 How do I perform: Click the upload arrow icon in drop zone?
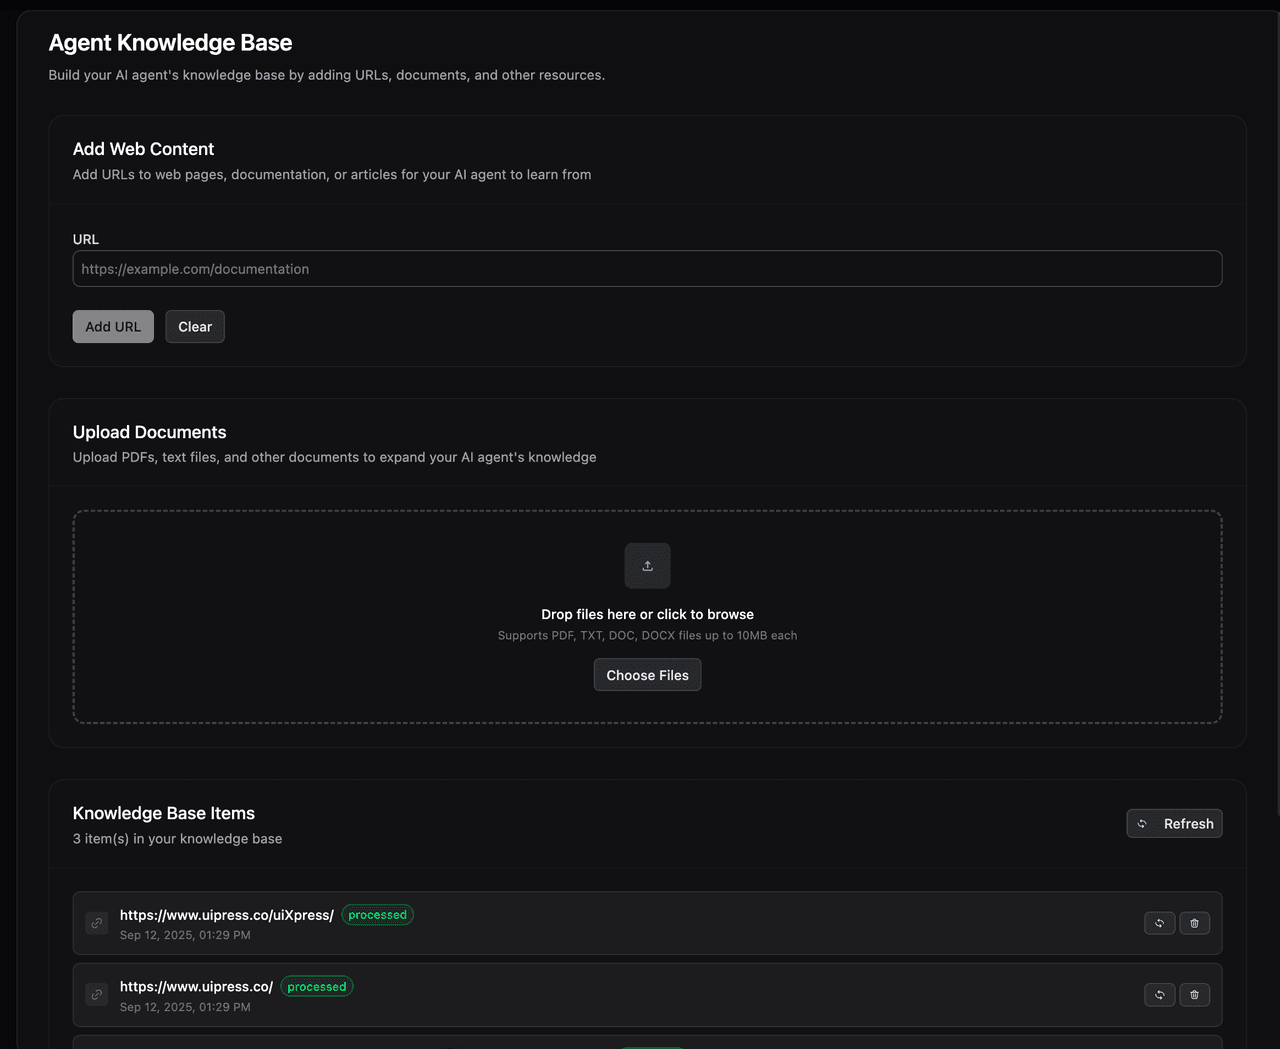point(647,566)
